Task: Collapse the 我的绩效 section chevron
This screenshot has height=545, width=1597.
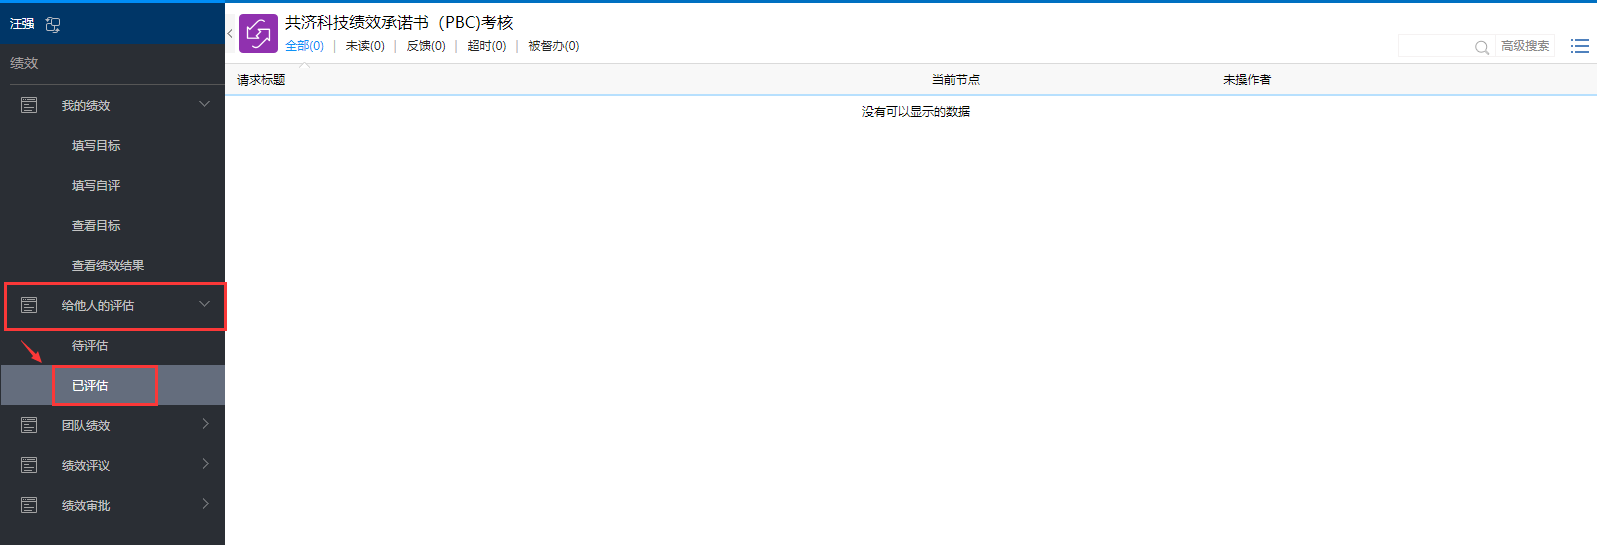Action: pyautogui.click(x=204, y=104)
